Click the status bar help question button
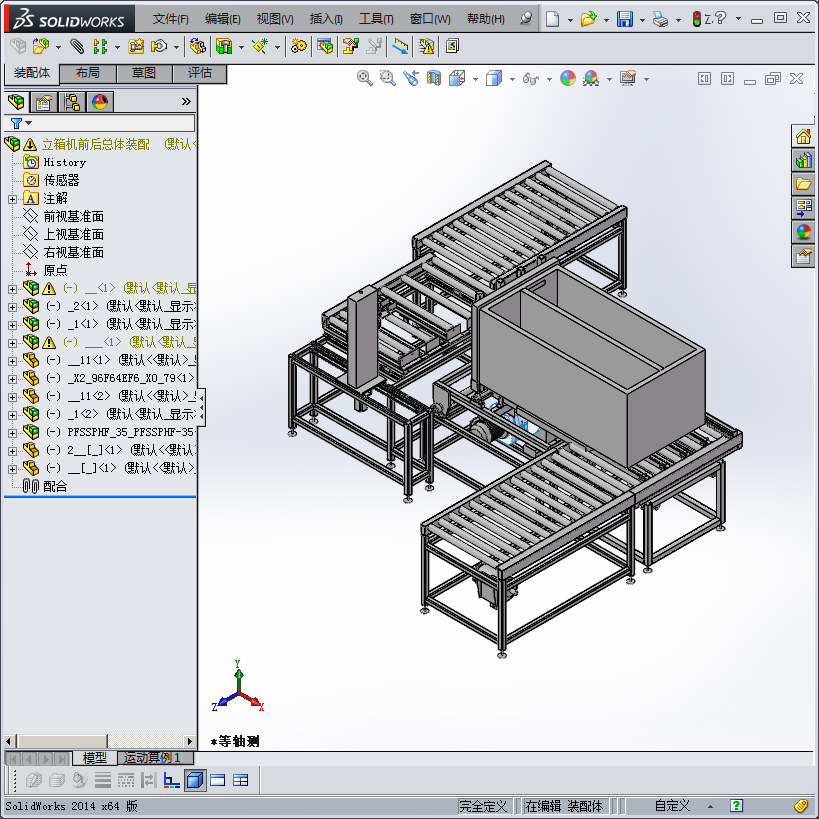 [x=736, y=805]
